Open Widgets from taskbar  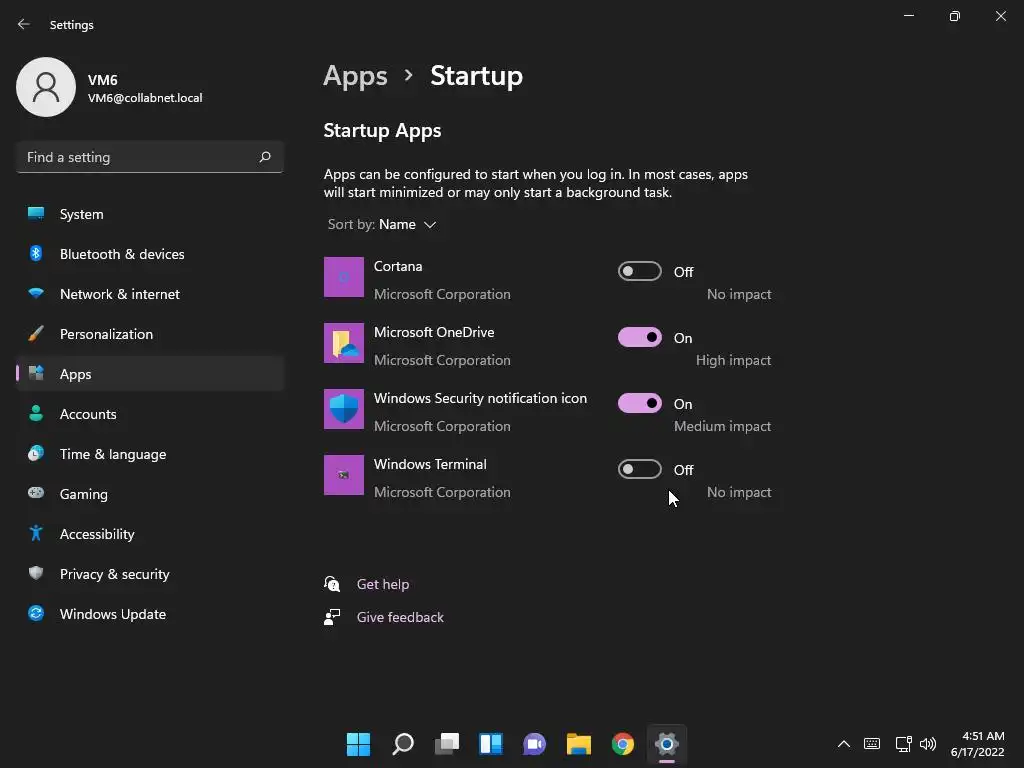491,744
